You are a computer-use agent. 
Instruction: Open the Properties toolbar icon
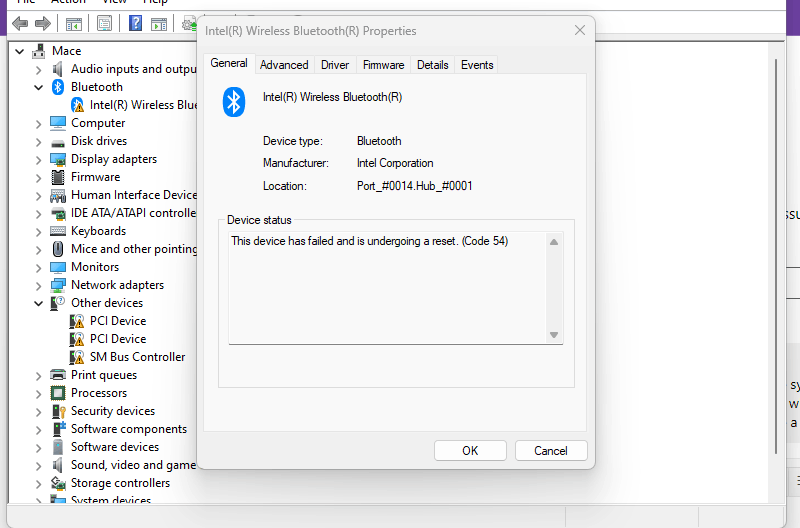pos(104,23)
